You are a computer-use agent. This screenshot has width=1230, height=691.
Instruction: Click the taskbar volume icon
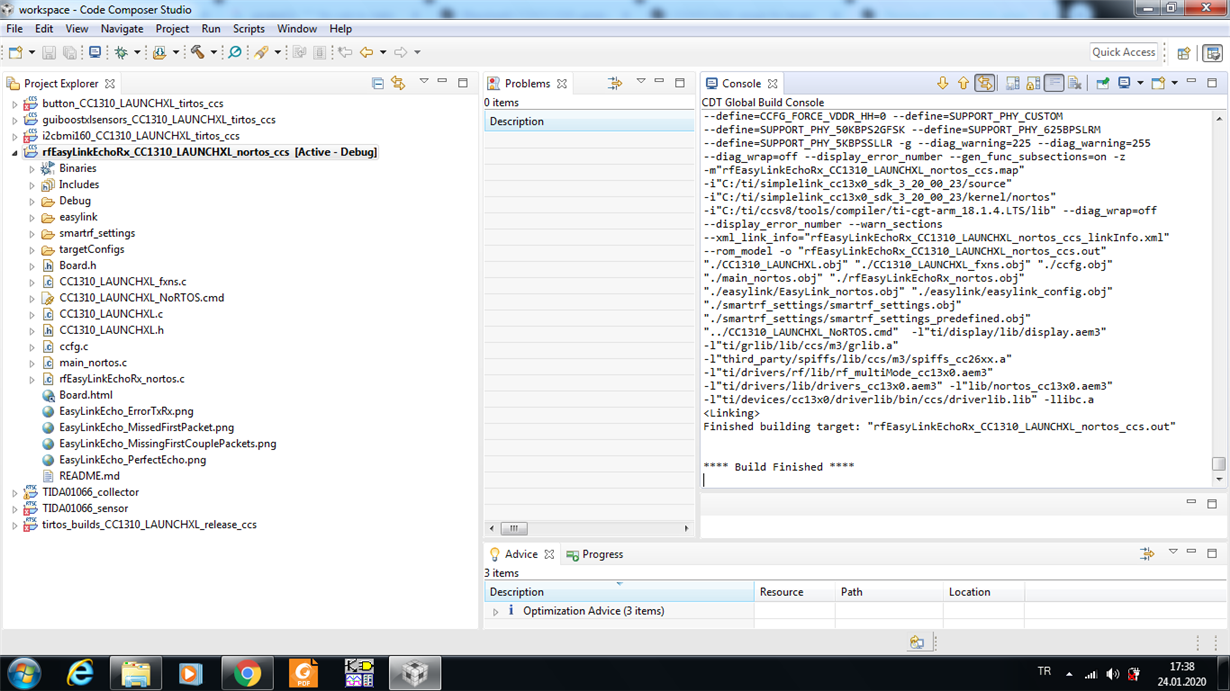tap(1112, 674)
